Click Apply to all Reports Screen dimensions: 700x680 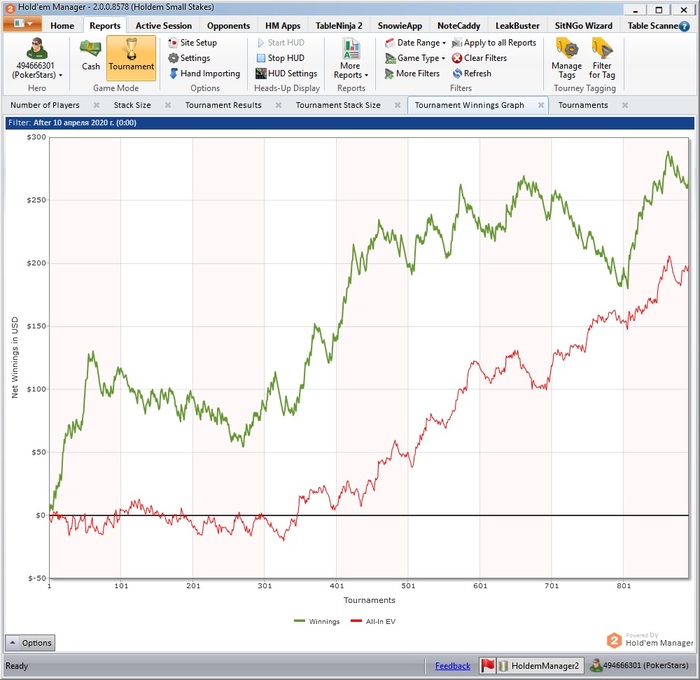point(494,43)
